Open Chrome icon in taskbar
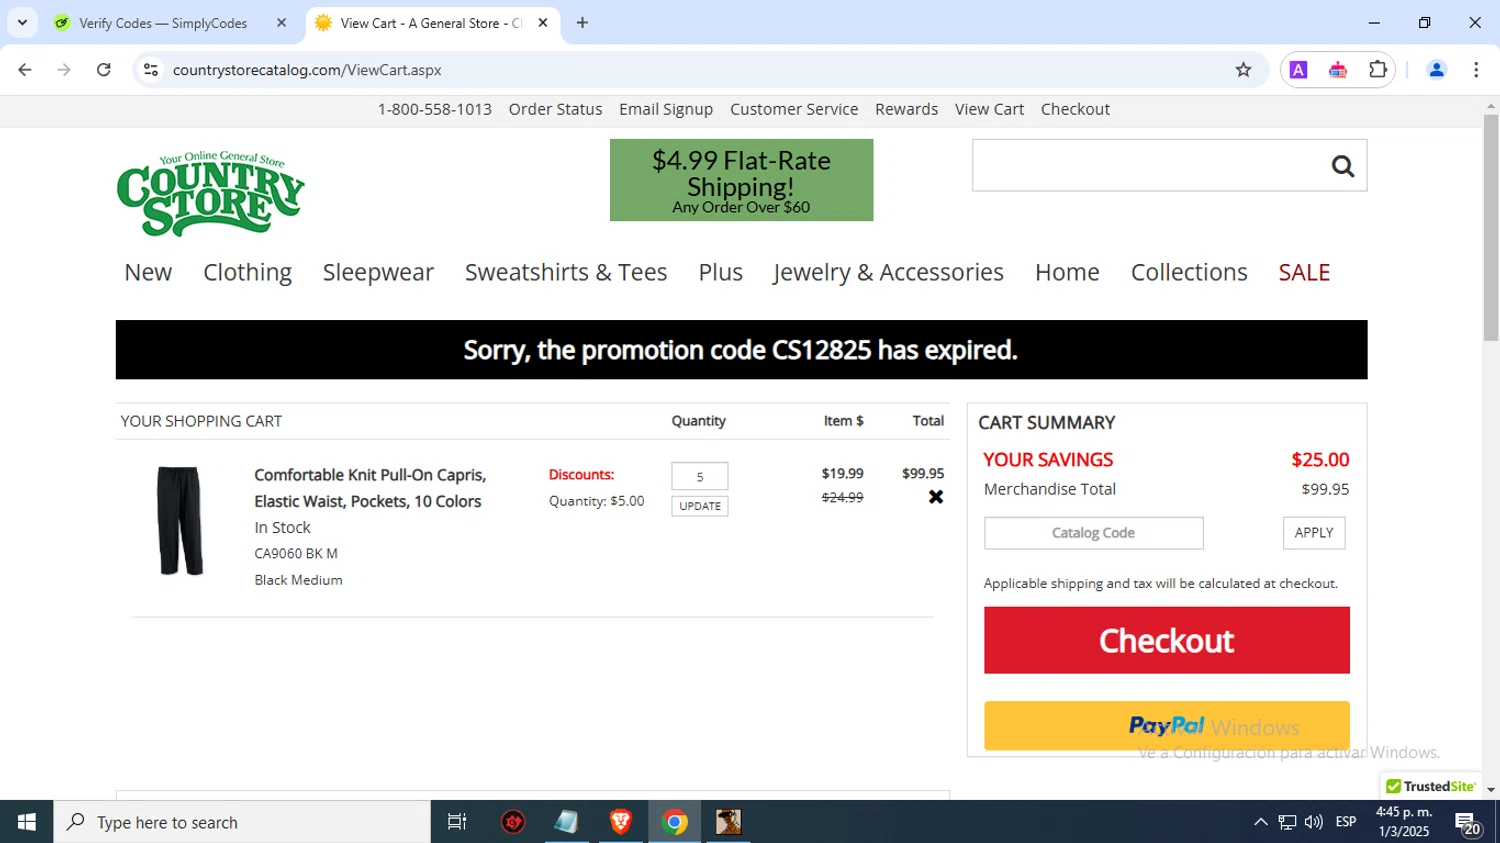 coord(675,822)
